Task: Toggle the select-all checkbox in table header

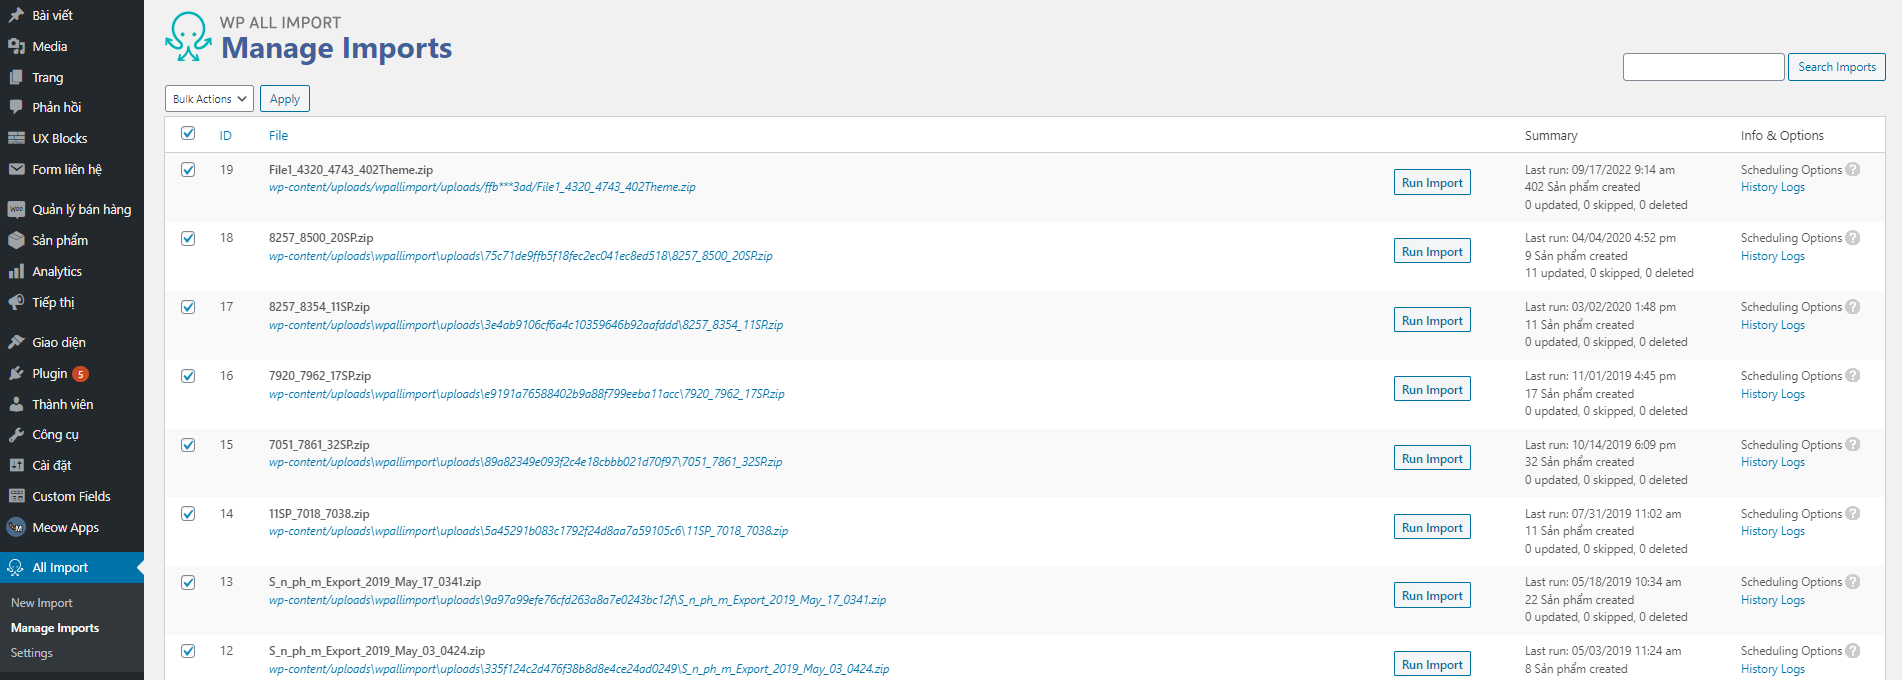Action: pos(188,134)
